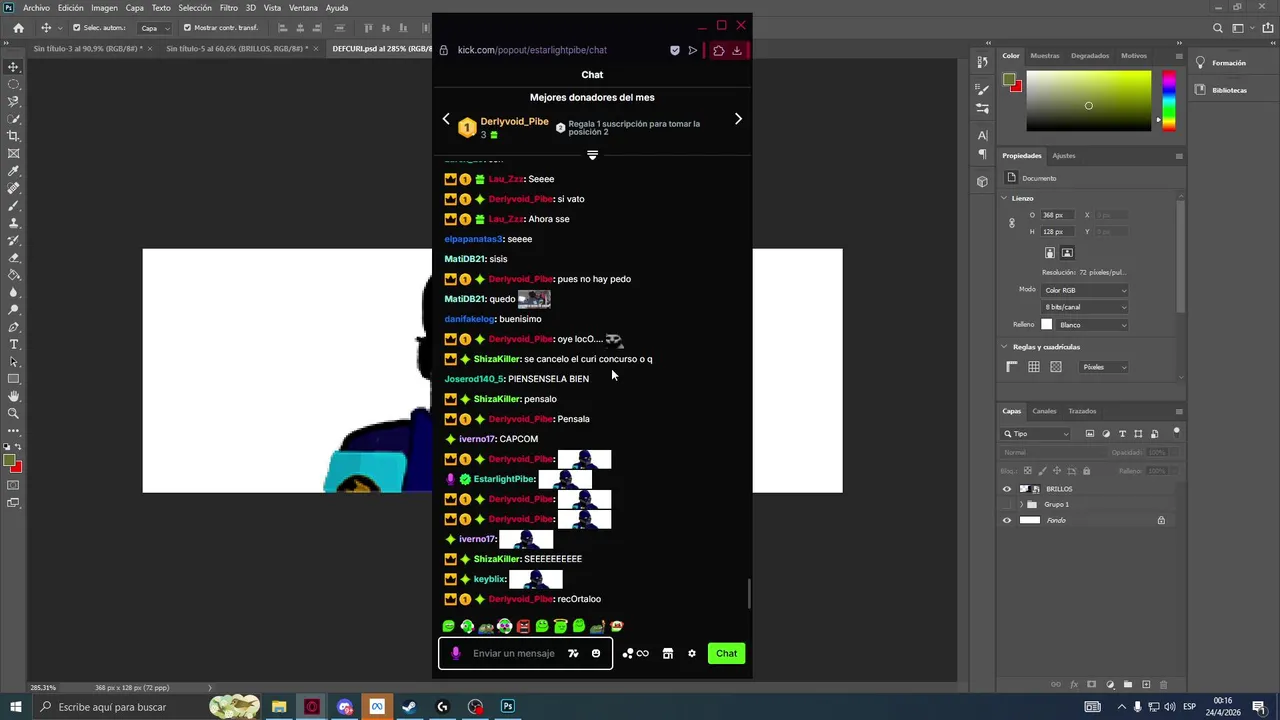Click the green Chat send button

[x=726, y=653]
